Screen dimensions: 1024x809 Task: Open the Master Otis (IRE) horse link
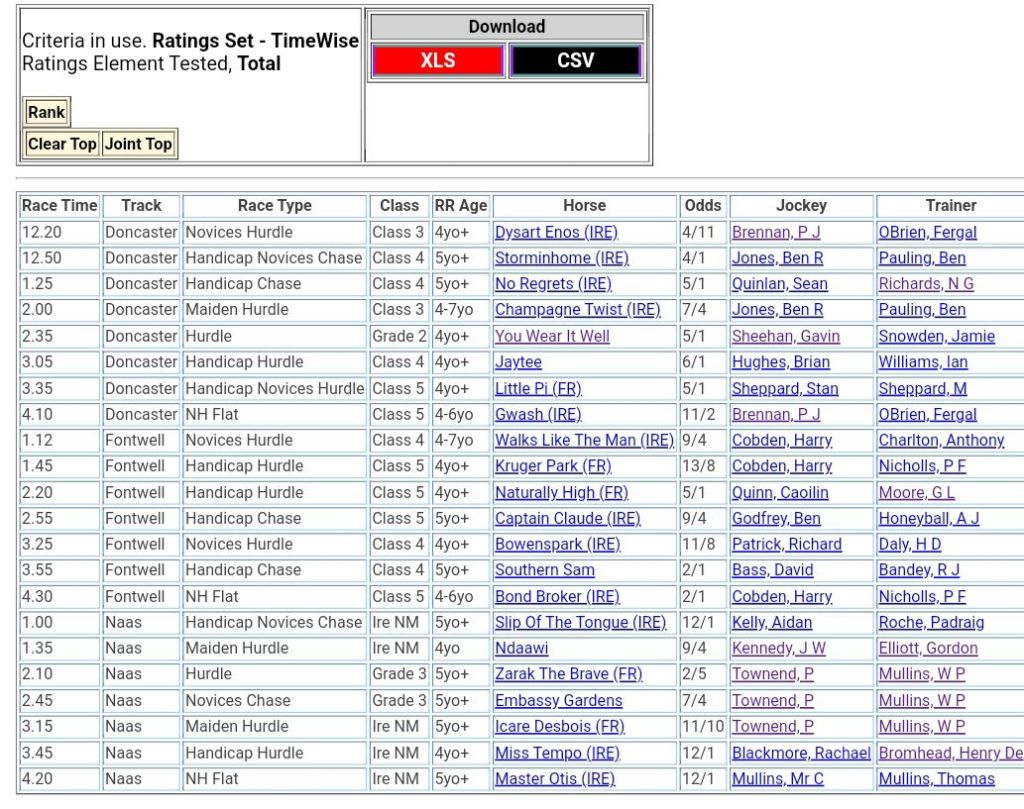pos(554,779)
